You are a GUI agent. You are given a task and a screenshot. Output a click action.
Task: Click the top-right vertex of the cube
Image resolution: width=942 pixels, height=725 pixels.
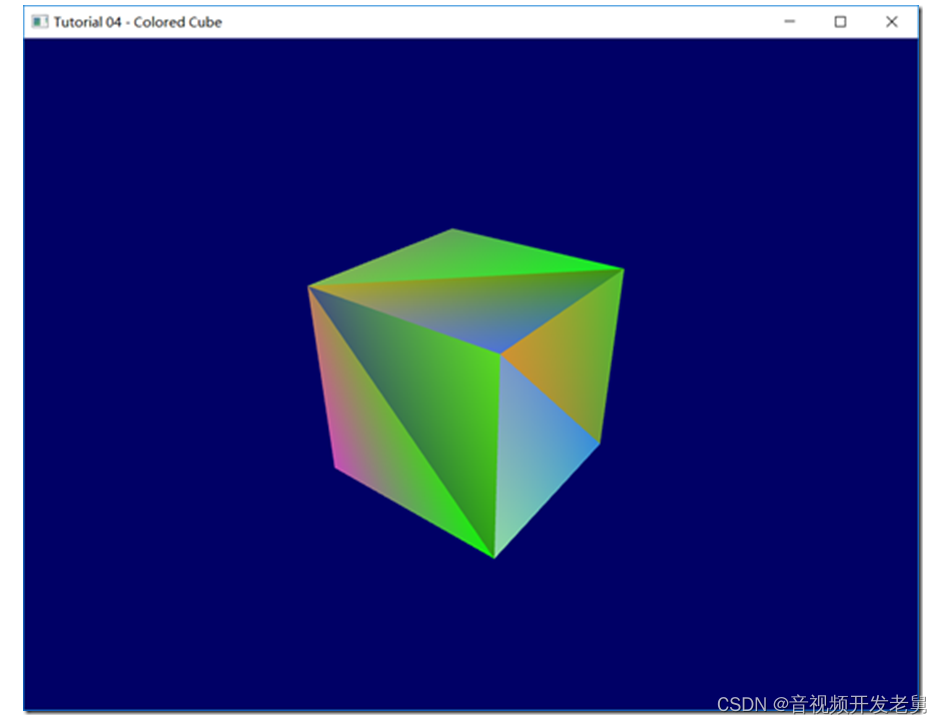[620, 270]
